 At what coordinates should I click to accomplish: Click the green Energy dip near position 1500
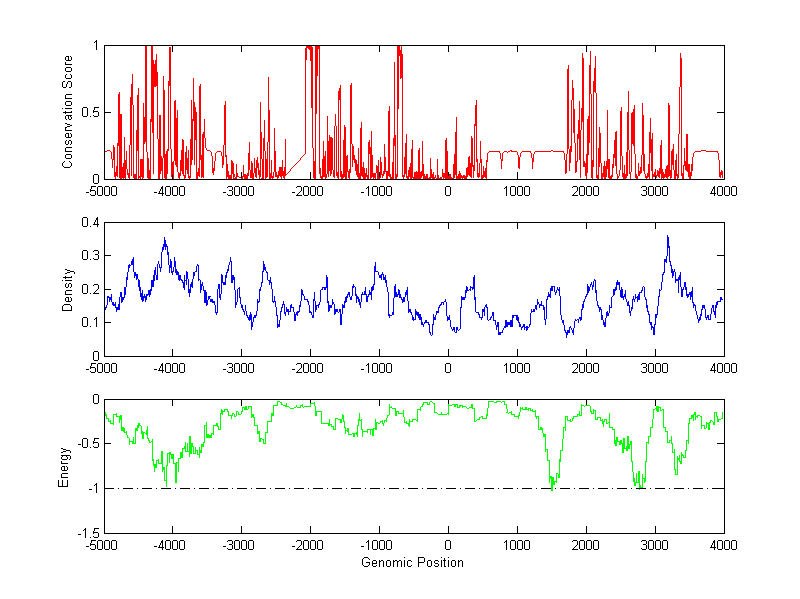[x=552, y=487]
